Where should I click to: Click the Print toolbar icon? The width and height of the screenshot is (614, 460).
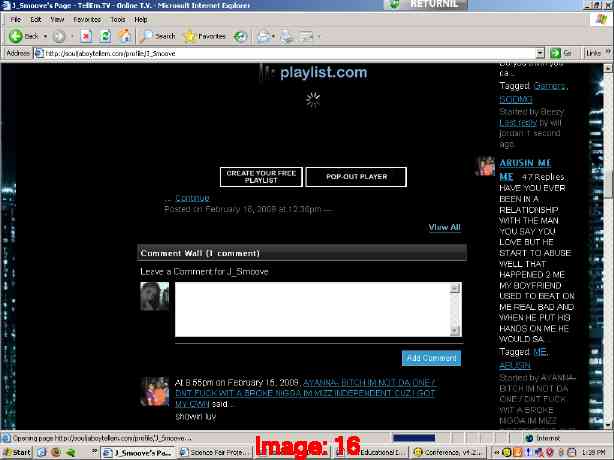click(286, 36)
